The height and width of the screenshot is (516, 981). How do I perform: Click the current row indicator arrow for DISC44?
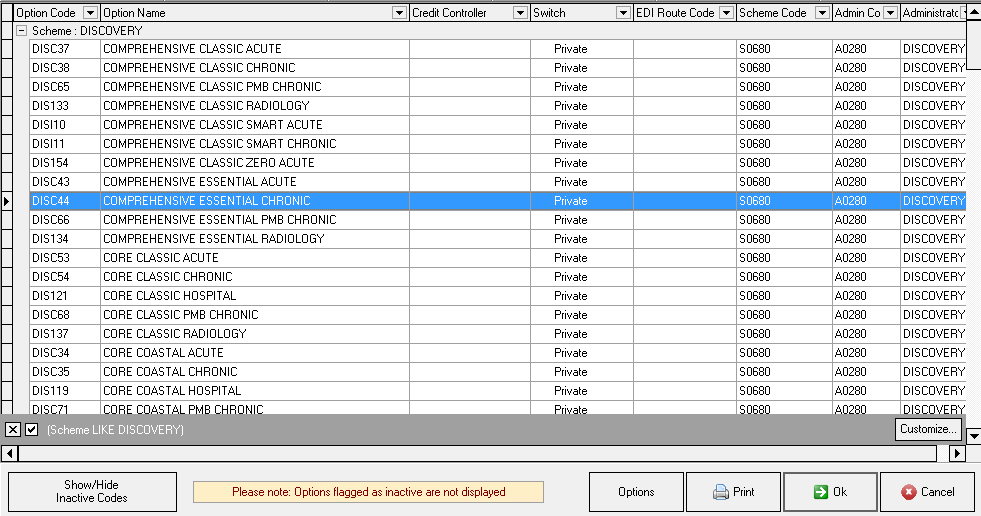(7, 201)
